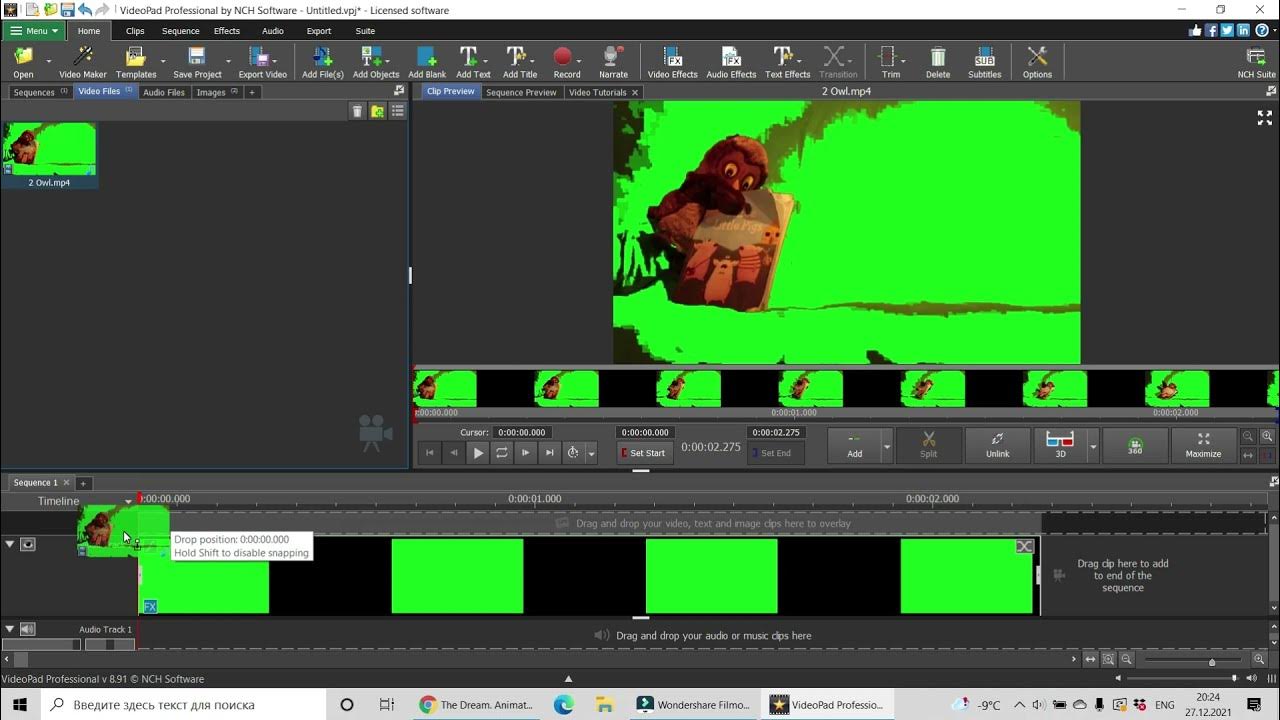Viewport: 1280px width, 720px height.
Task: Click the Trim toolbar icon
Action: coord(888,62)
